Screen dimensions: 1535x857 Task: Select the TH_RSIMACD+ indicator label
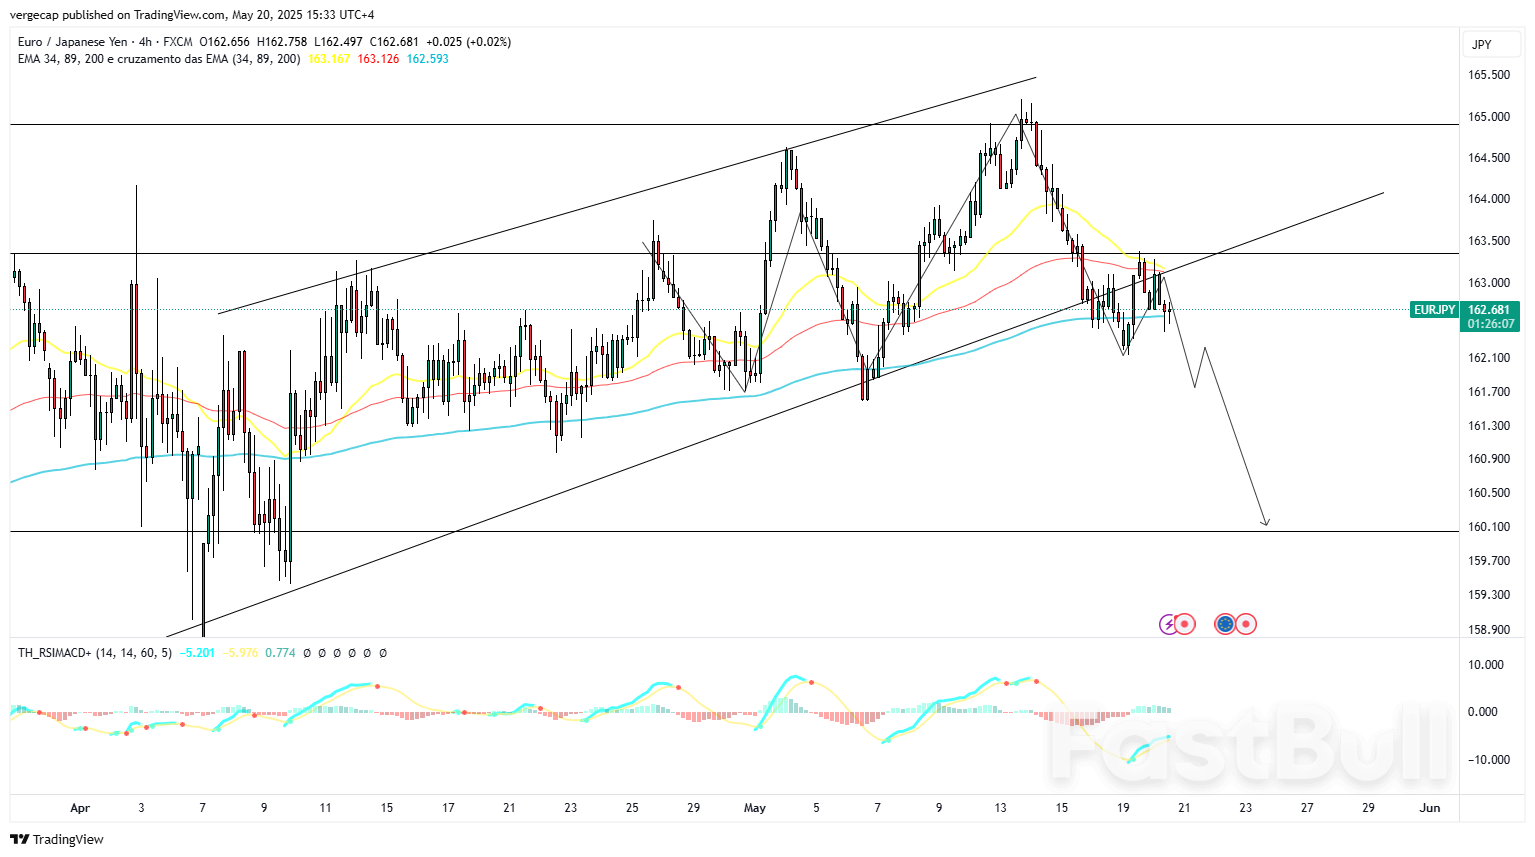[55, 652]
